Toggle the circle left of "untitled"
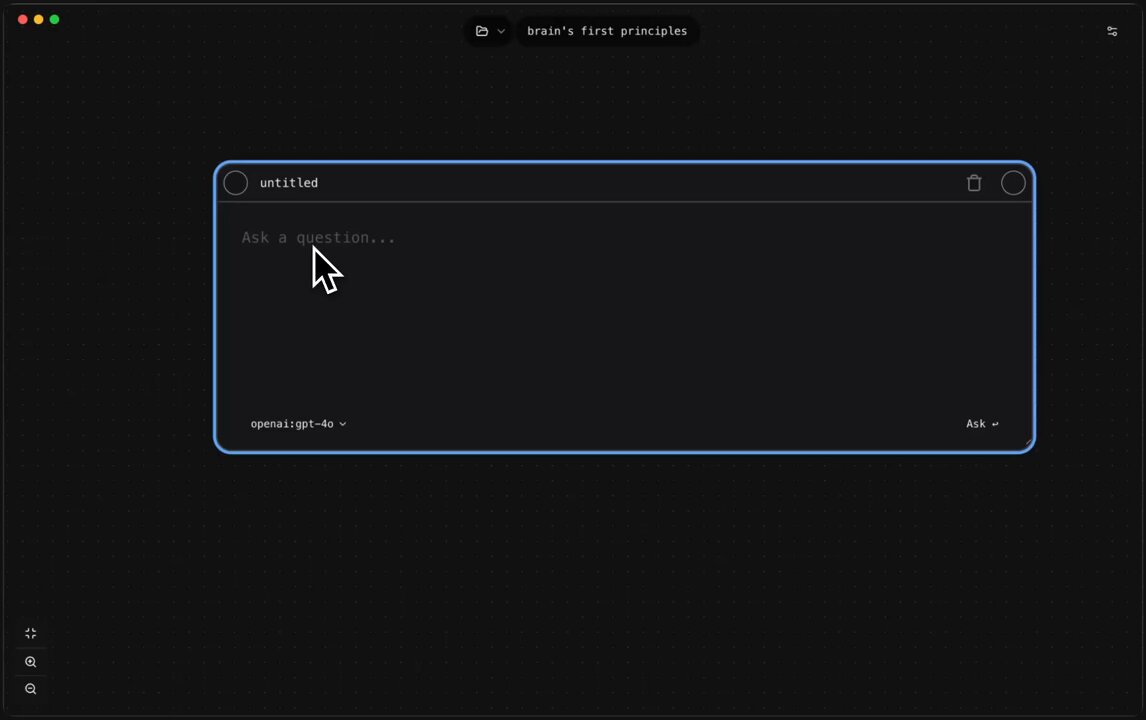Screen dimensions: 1146x720 (x=236, y=183)
